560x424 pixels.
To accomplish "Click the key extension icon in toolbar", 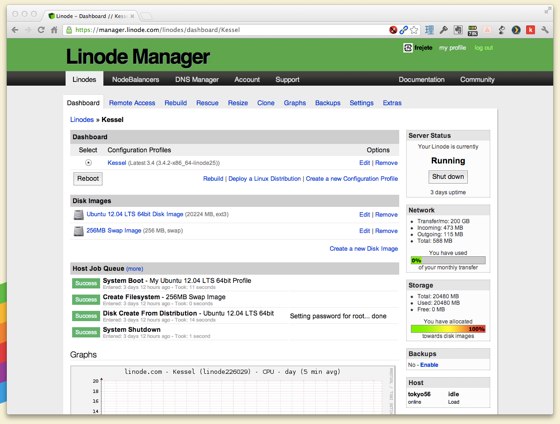I will 444,30.
